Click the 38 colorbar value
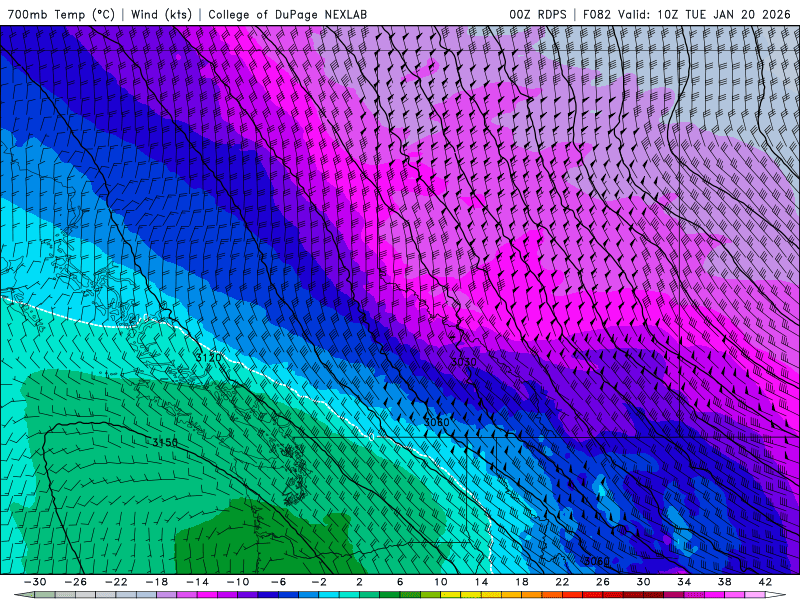800x600 pixels. 724,582
